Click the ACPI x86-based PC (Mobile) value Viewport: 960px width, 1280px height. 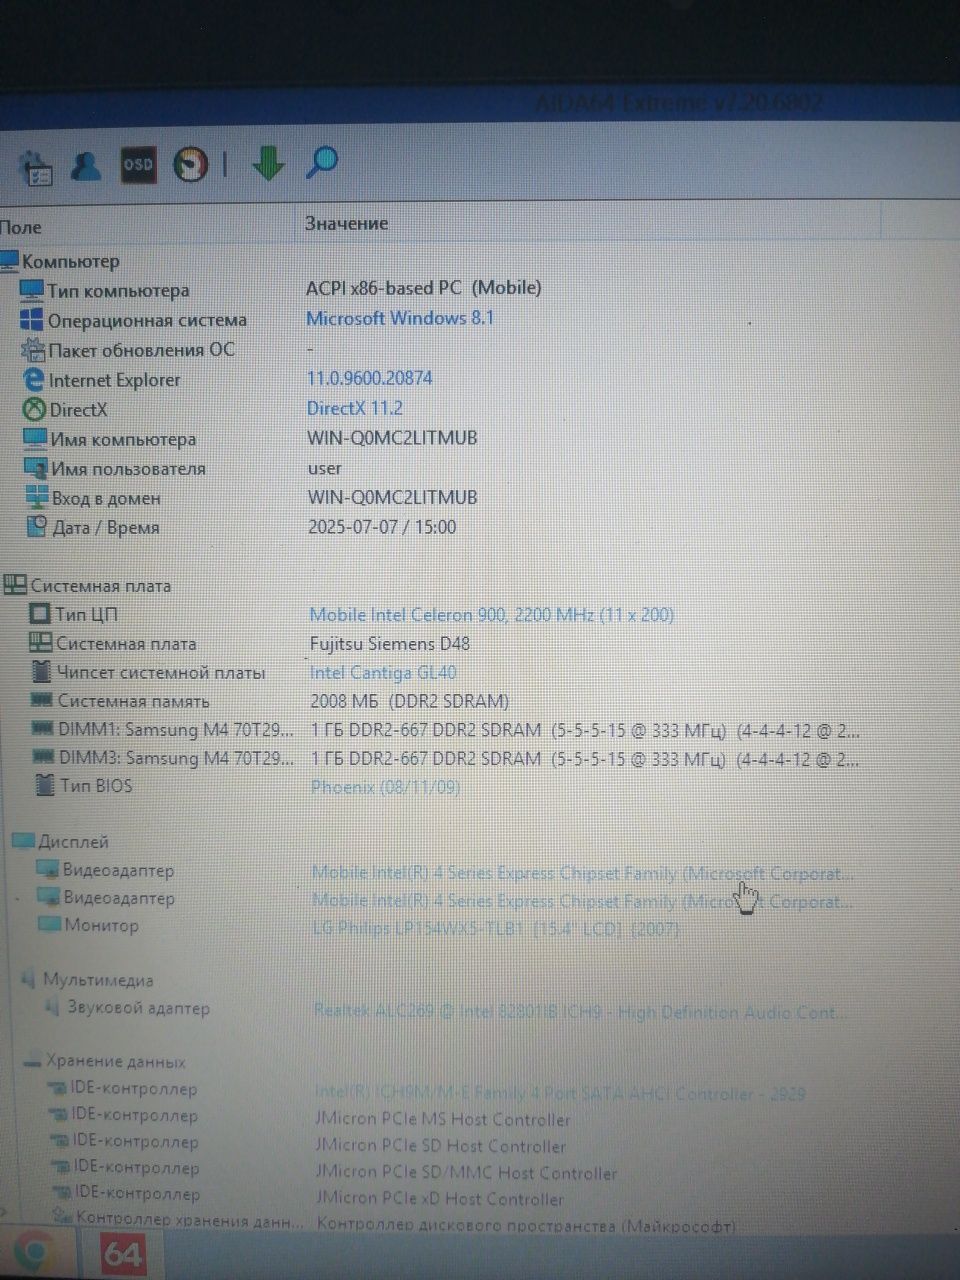[x=424, y=288]
